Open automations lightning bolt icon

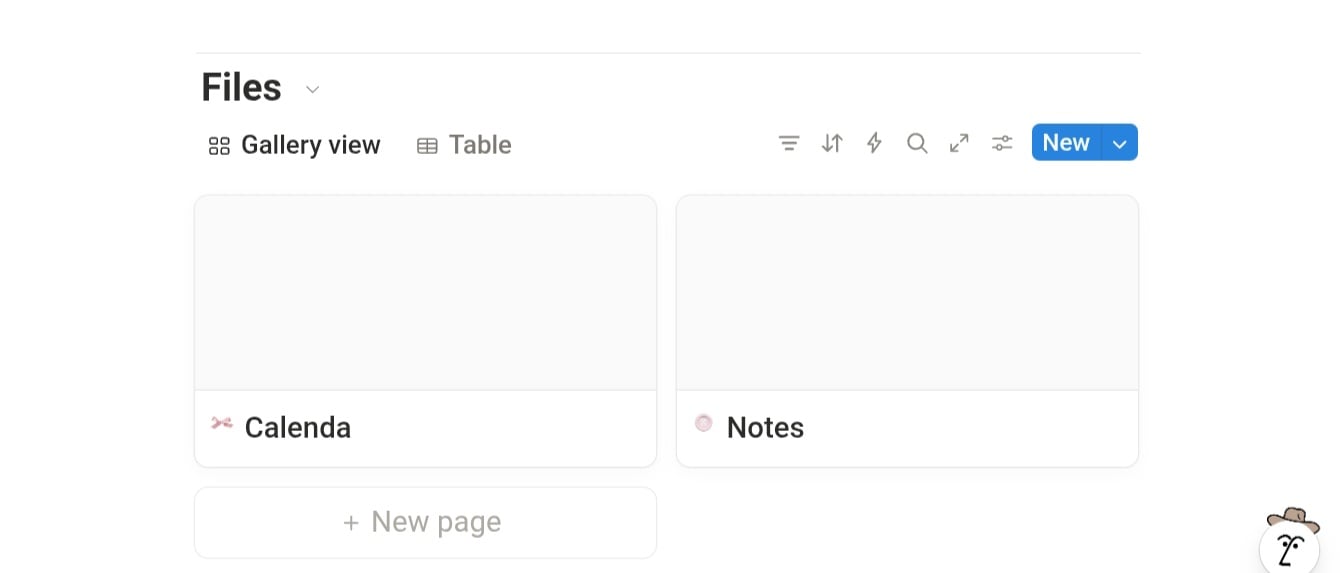(x=874, y=143)
